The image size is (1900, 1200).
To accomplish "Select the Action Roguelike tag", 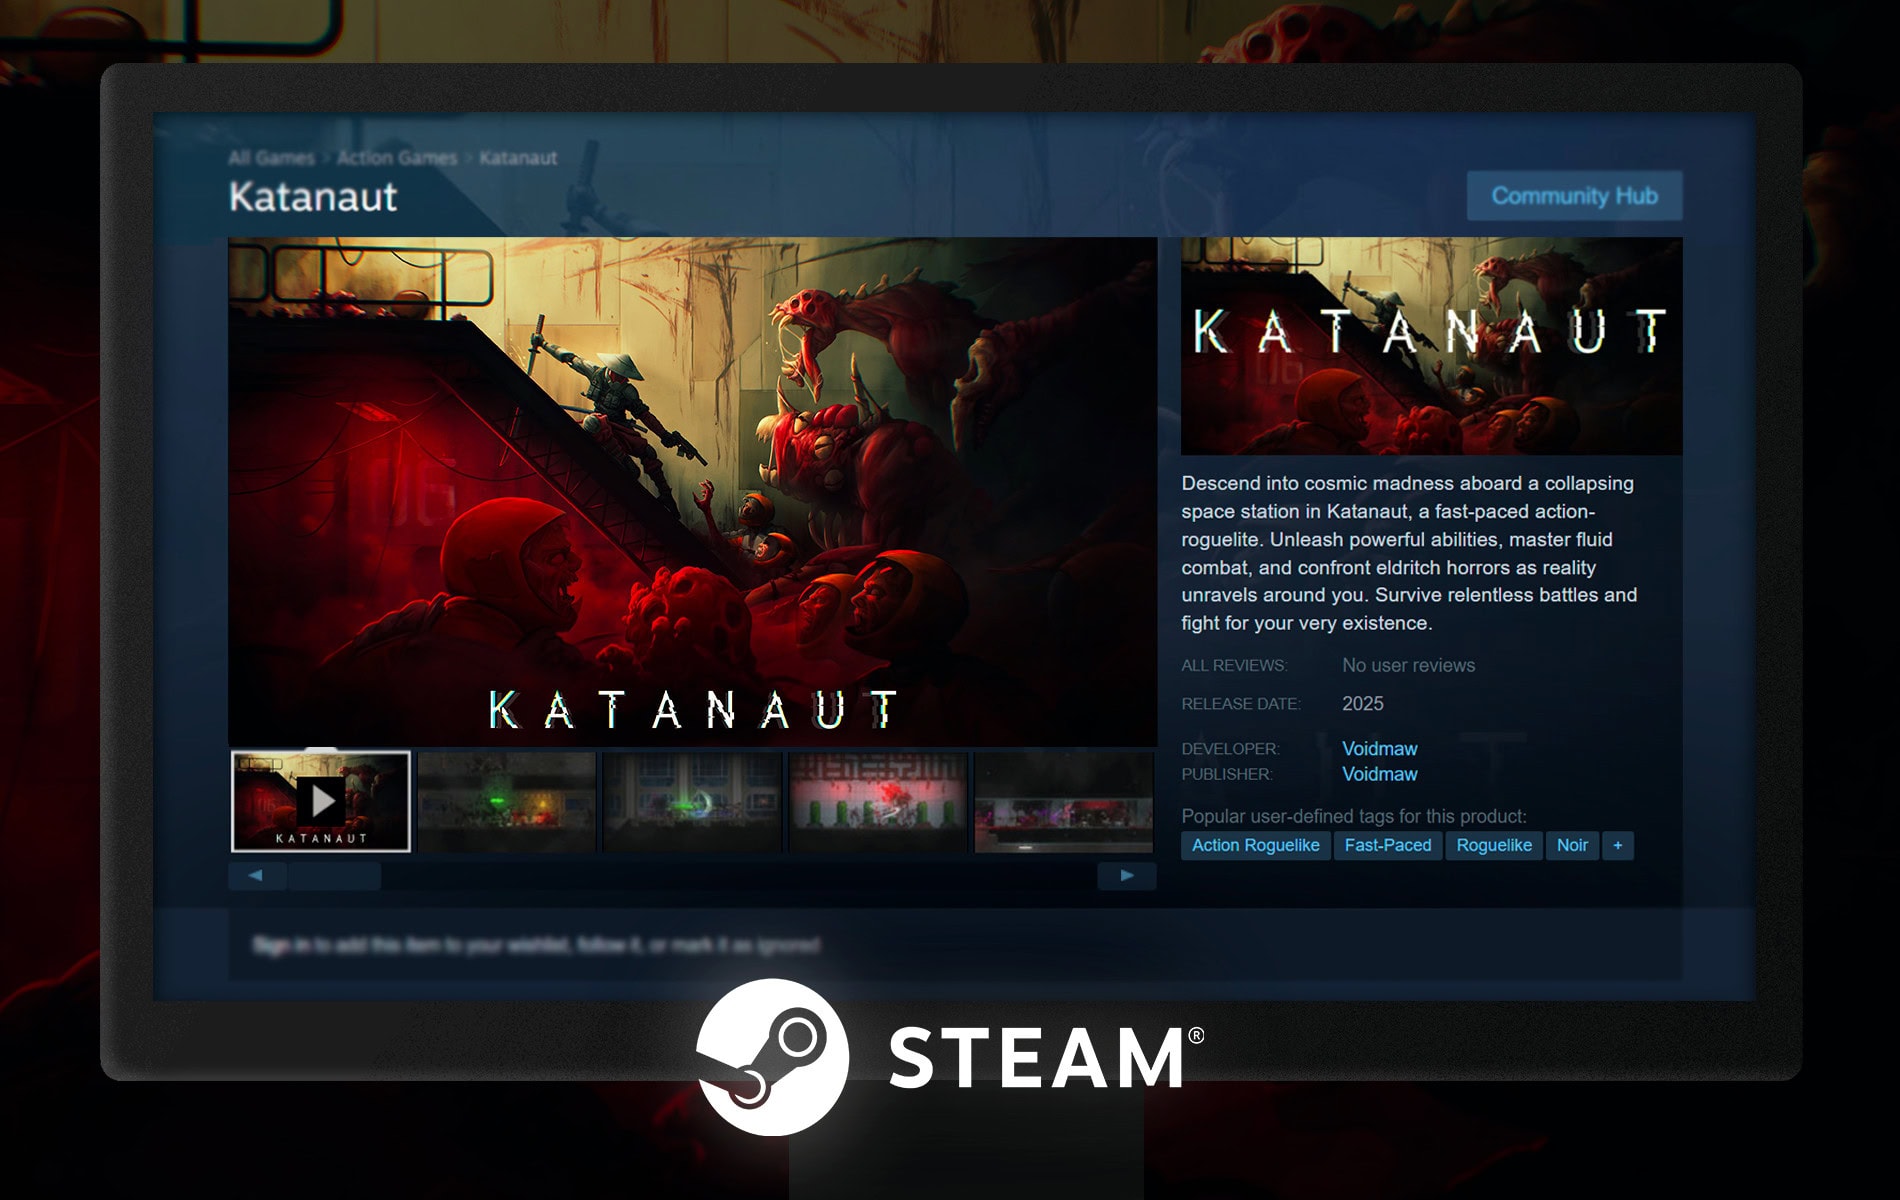I will [x=1255, y=846].
